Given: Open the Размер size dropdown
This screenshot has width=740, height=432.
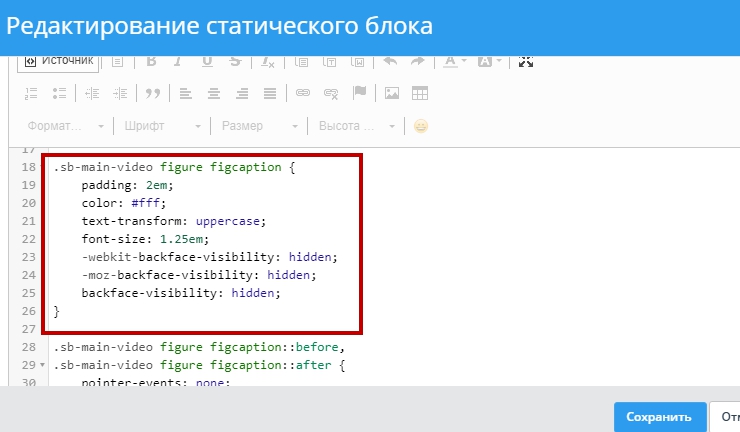Looking at the screenshot, I should click(x=259, y=126).
